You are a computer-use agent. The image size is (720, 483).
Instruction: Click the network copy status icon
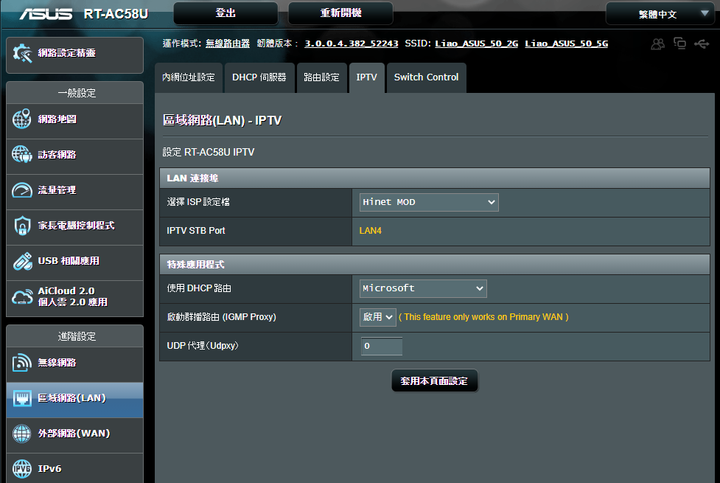click(680, 43)
